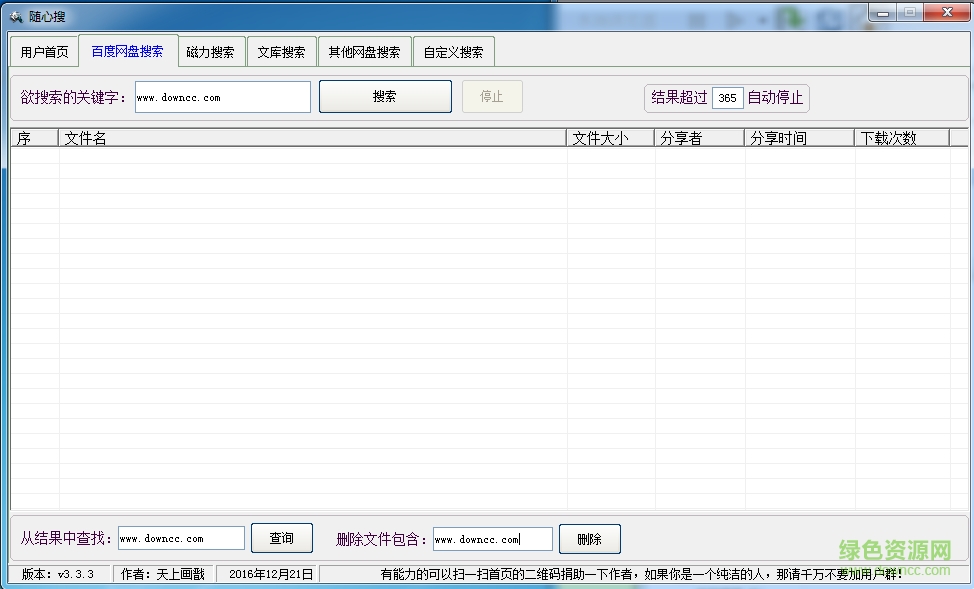Click inside the 欲搜索的关键字 input field

(x=222, y=97)
